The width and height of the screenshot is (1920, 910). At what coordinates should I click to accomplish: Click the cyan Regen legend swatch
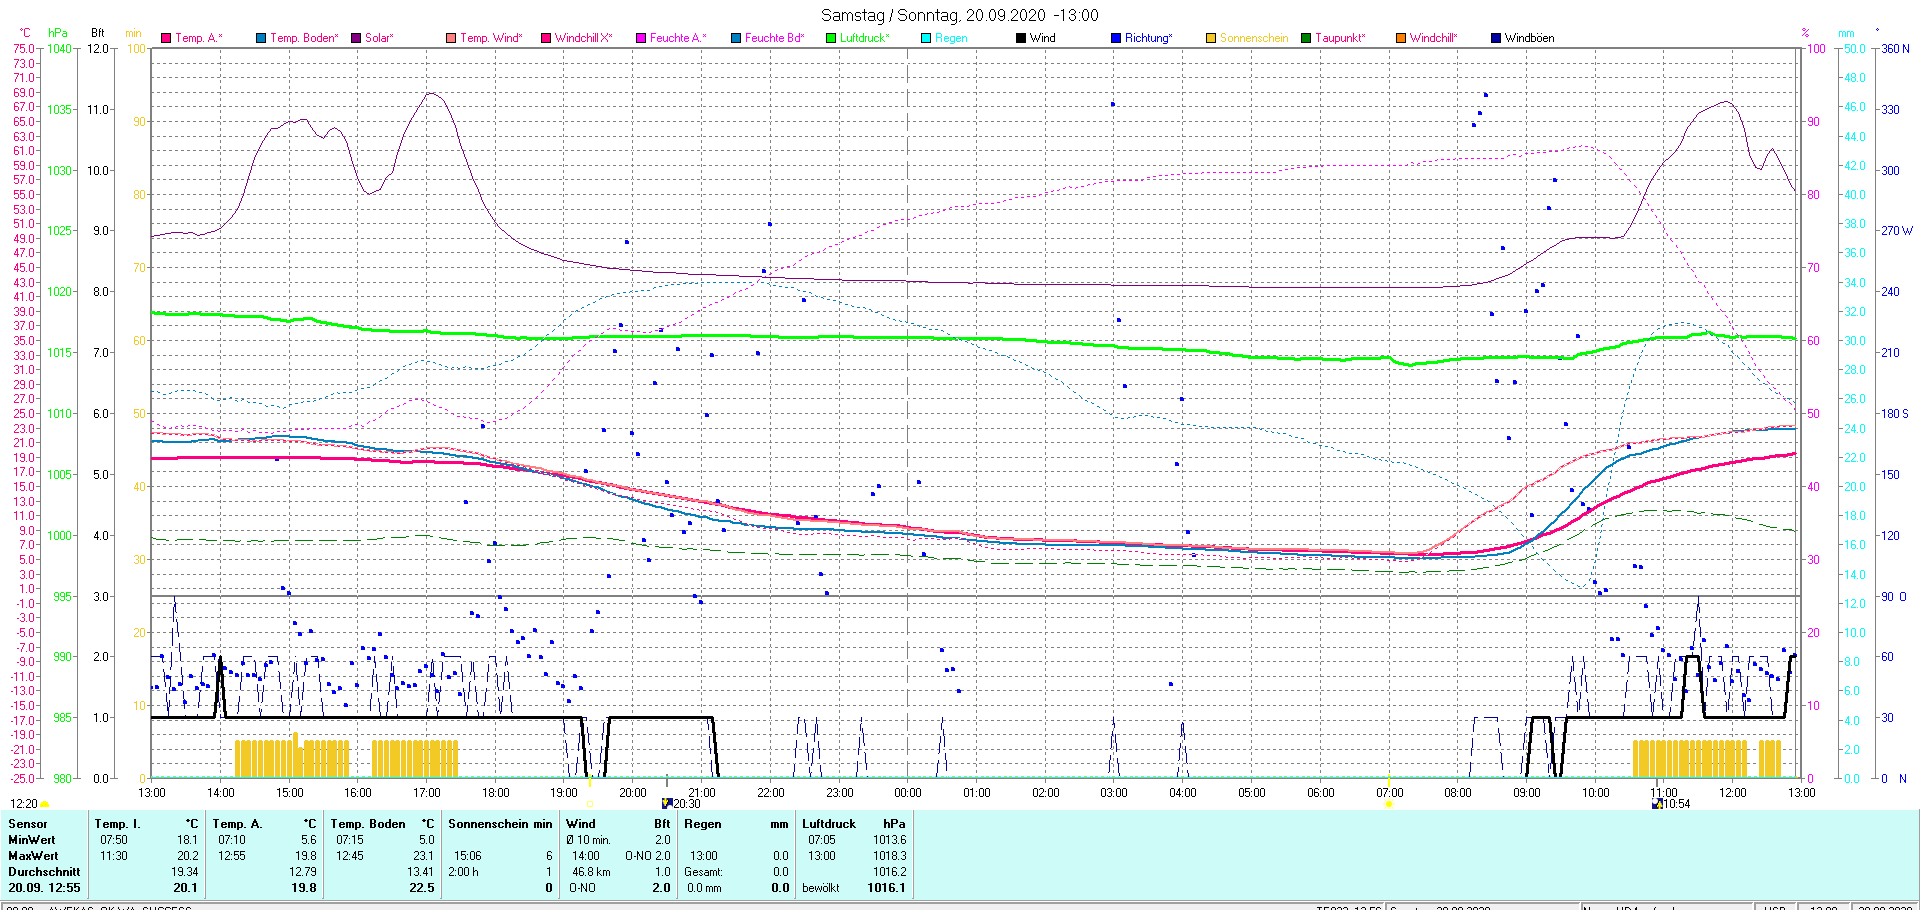click(926, 38)
